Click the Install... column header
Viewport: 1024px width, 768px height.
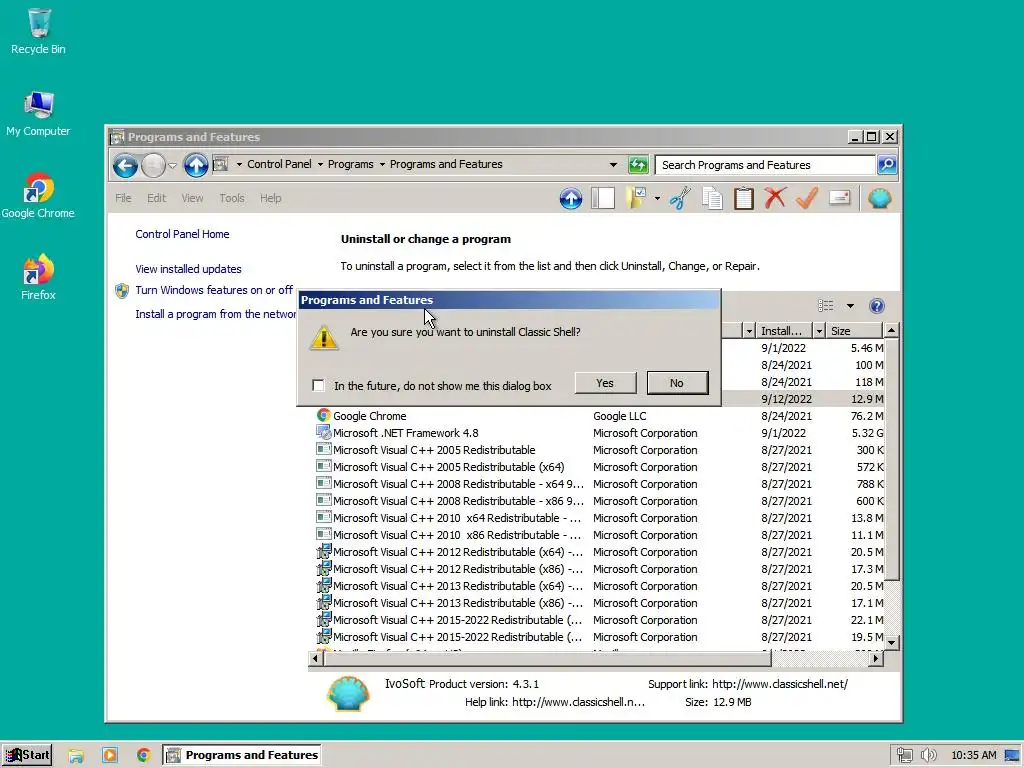pyautogui.click(x=784, y=331)
